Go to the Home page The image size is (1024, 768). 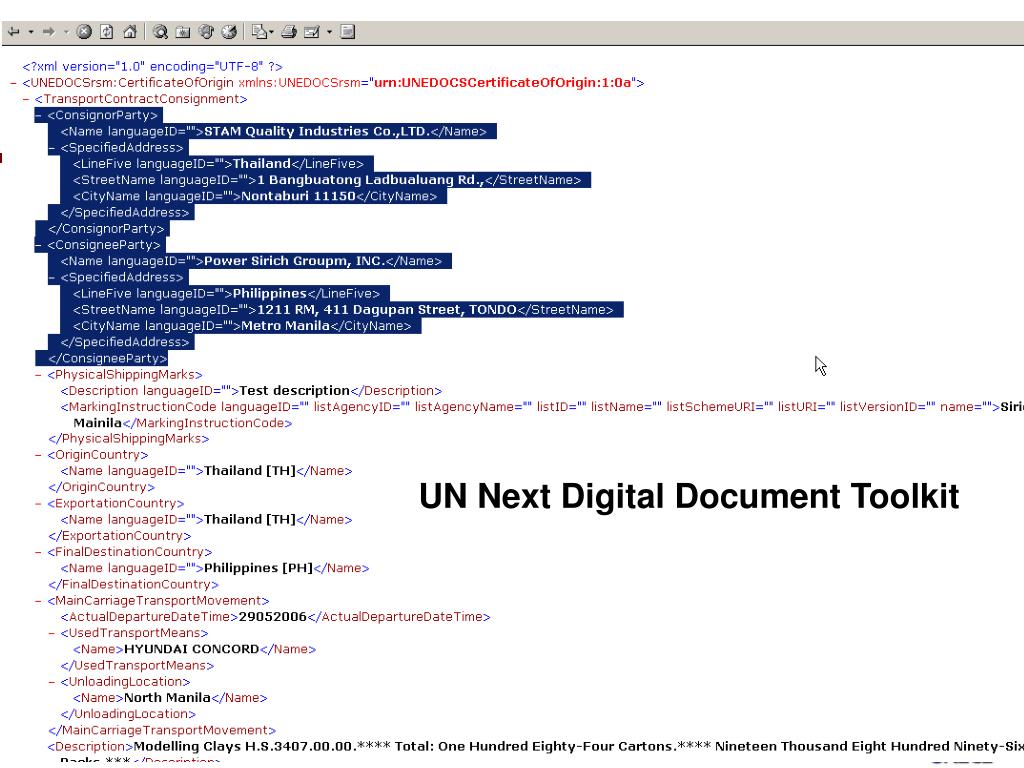[130, 31]
